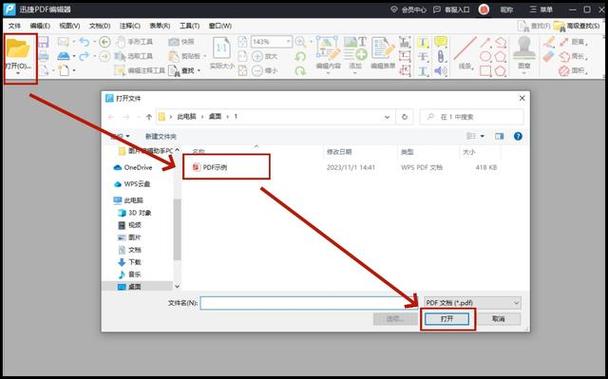Click the 取消 cancel button

(x=499, y=319)
